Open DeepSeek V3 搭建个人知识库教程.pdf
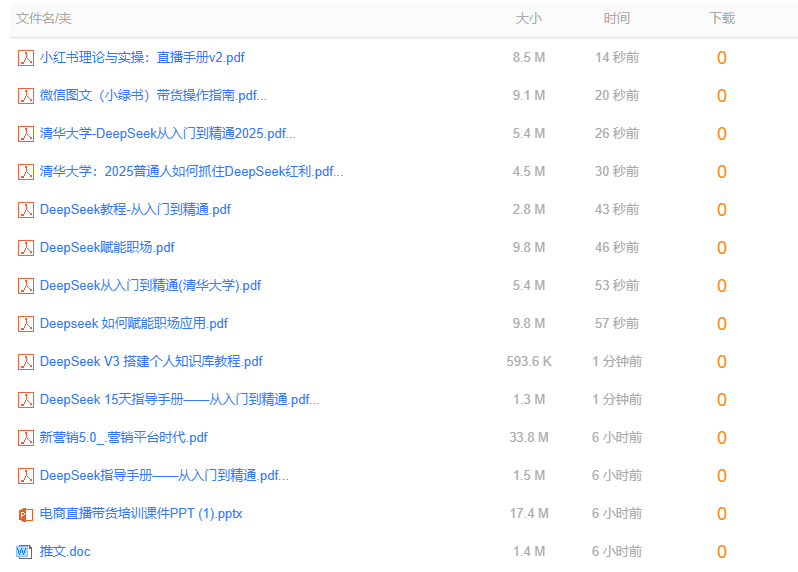Viewport: 798px width, 572px height. coord(151,361)
